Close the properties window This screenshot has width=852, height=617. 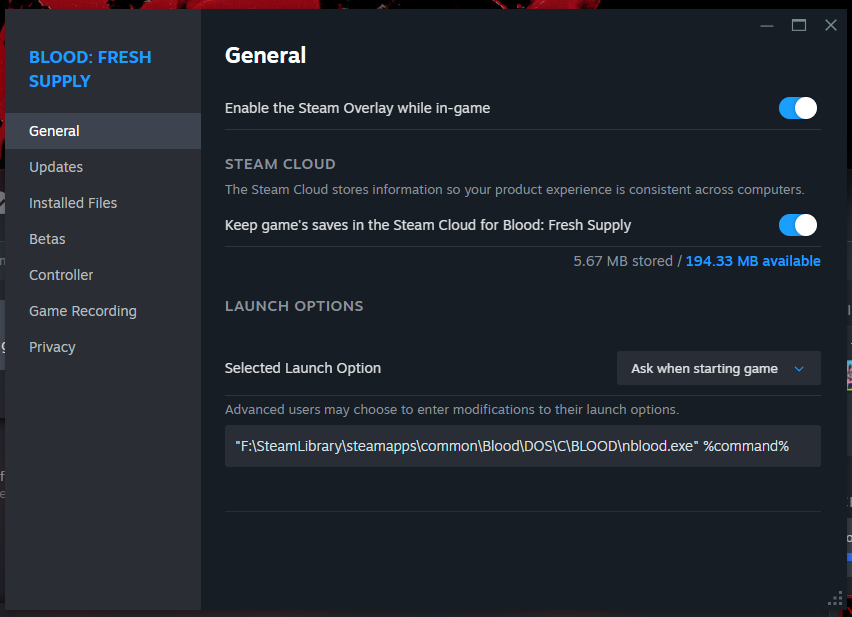tap(830, 25)
